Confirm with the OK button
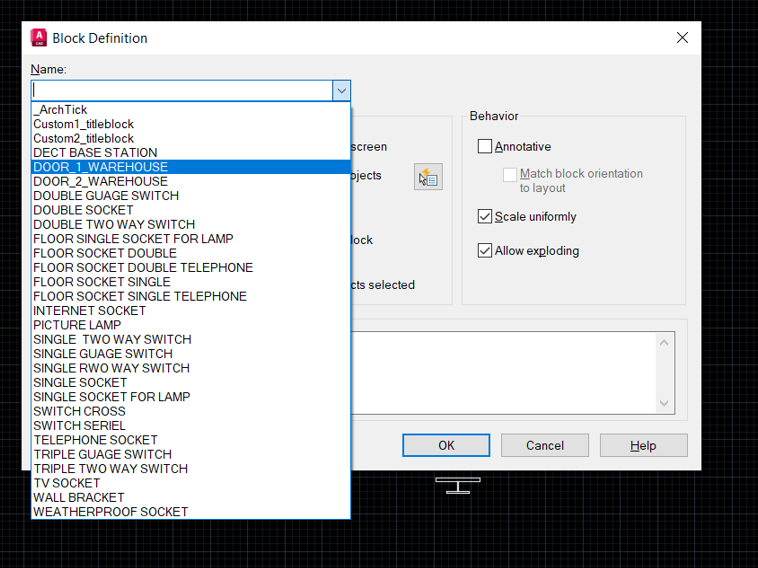The height and width of the screenshot is (568, 758). [x=446, y=445]
